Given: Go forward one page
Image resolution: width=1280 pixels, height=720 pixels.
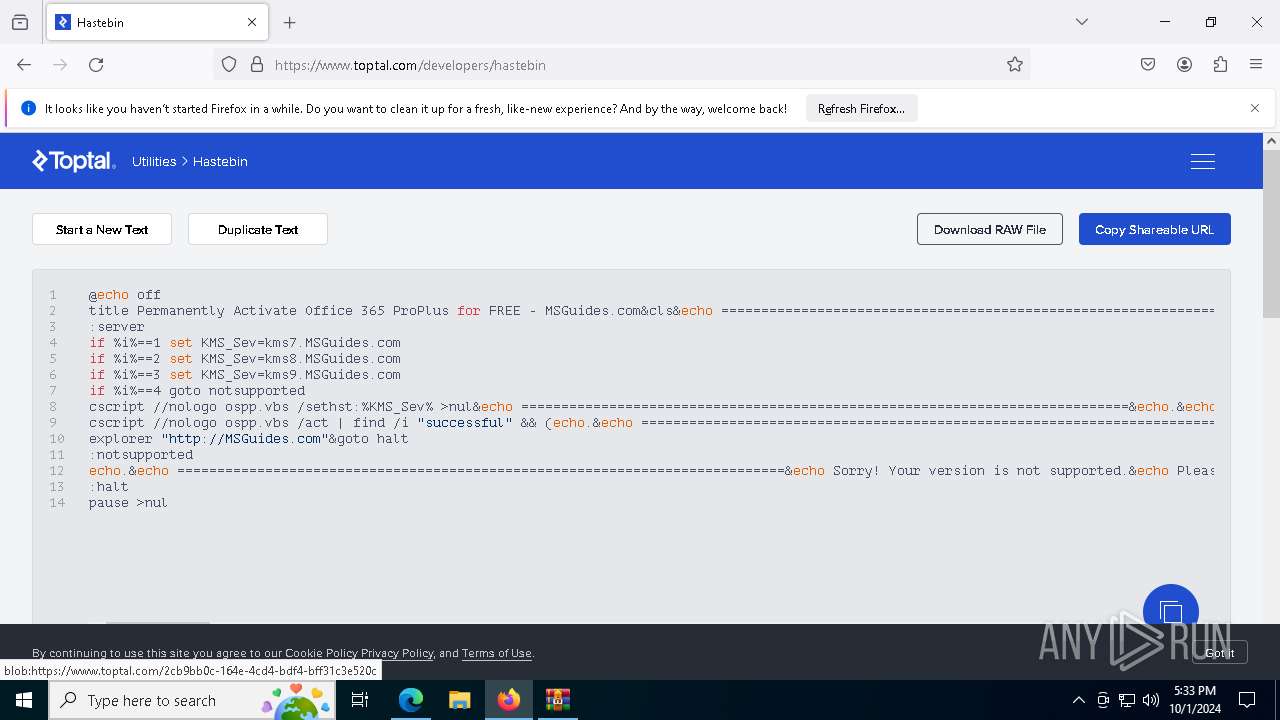Looking at the screenshot, I should click(x=60, y=65).
